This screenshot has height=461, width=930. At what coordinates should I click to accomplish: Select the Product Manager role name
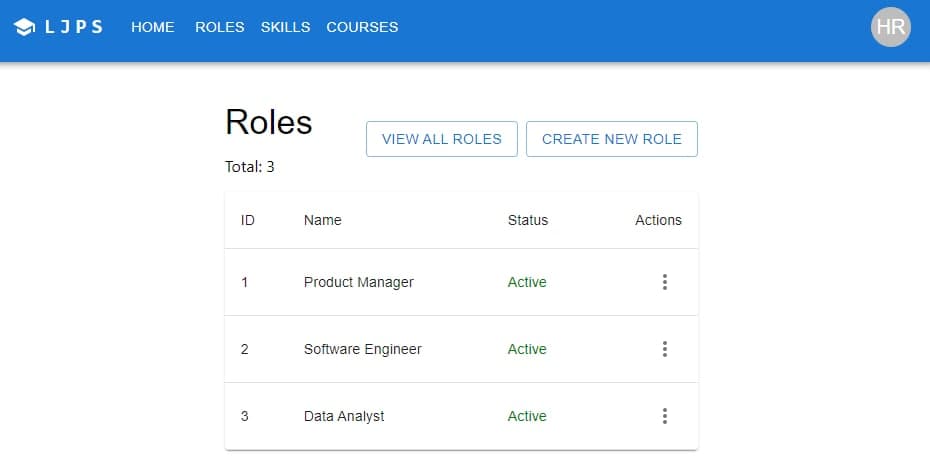tap(358, 282)
